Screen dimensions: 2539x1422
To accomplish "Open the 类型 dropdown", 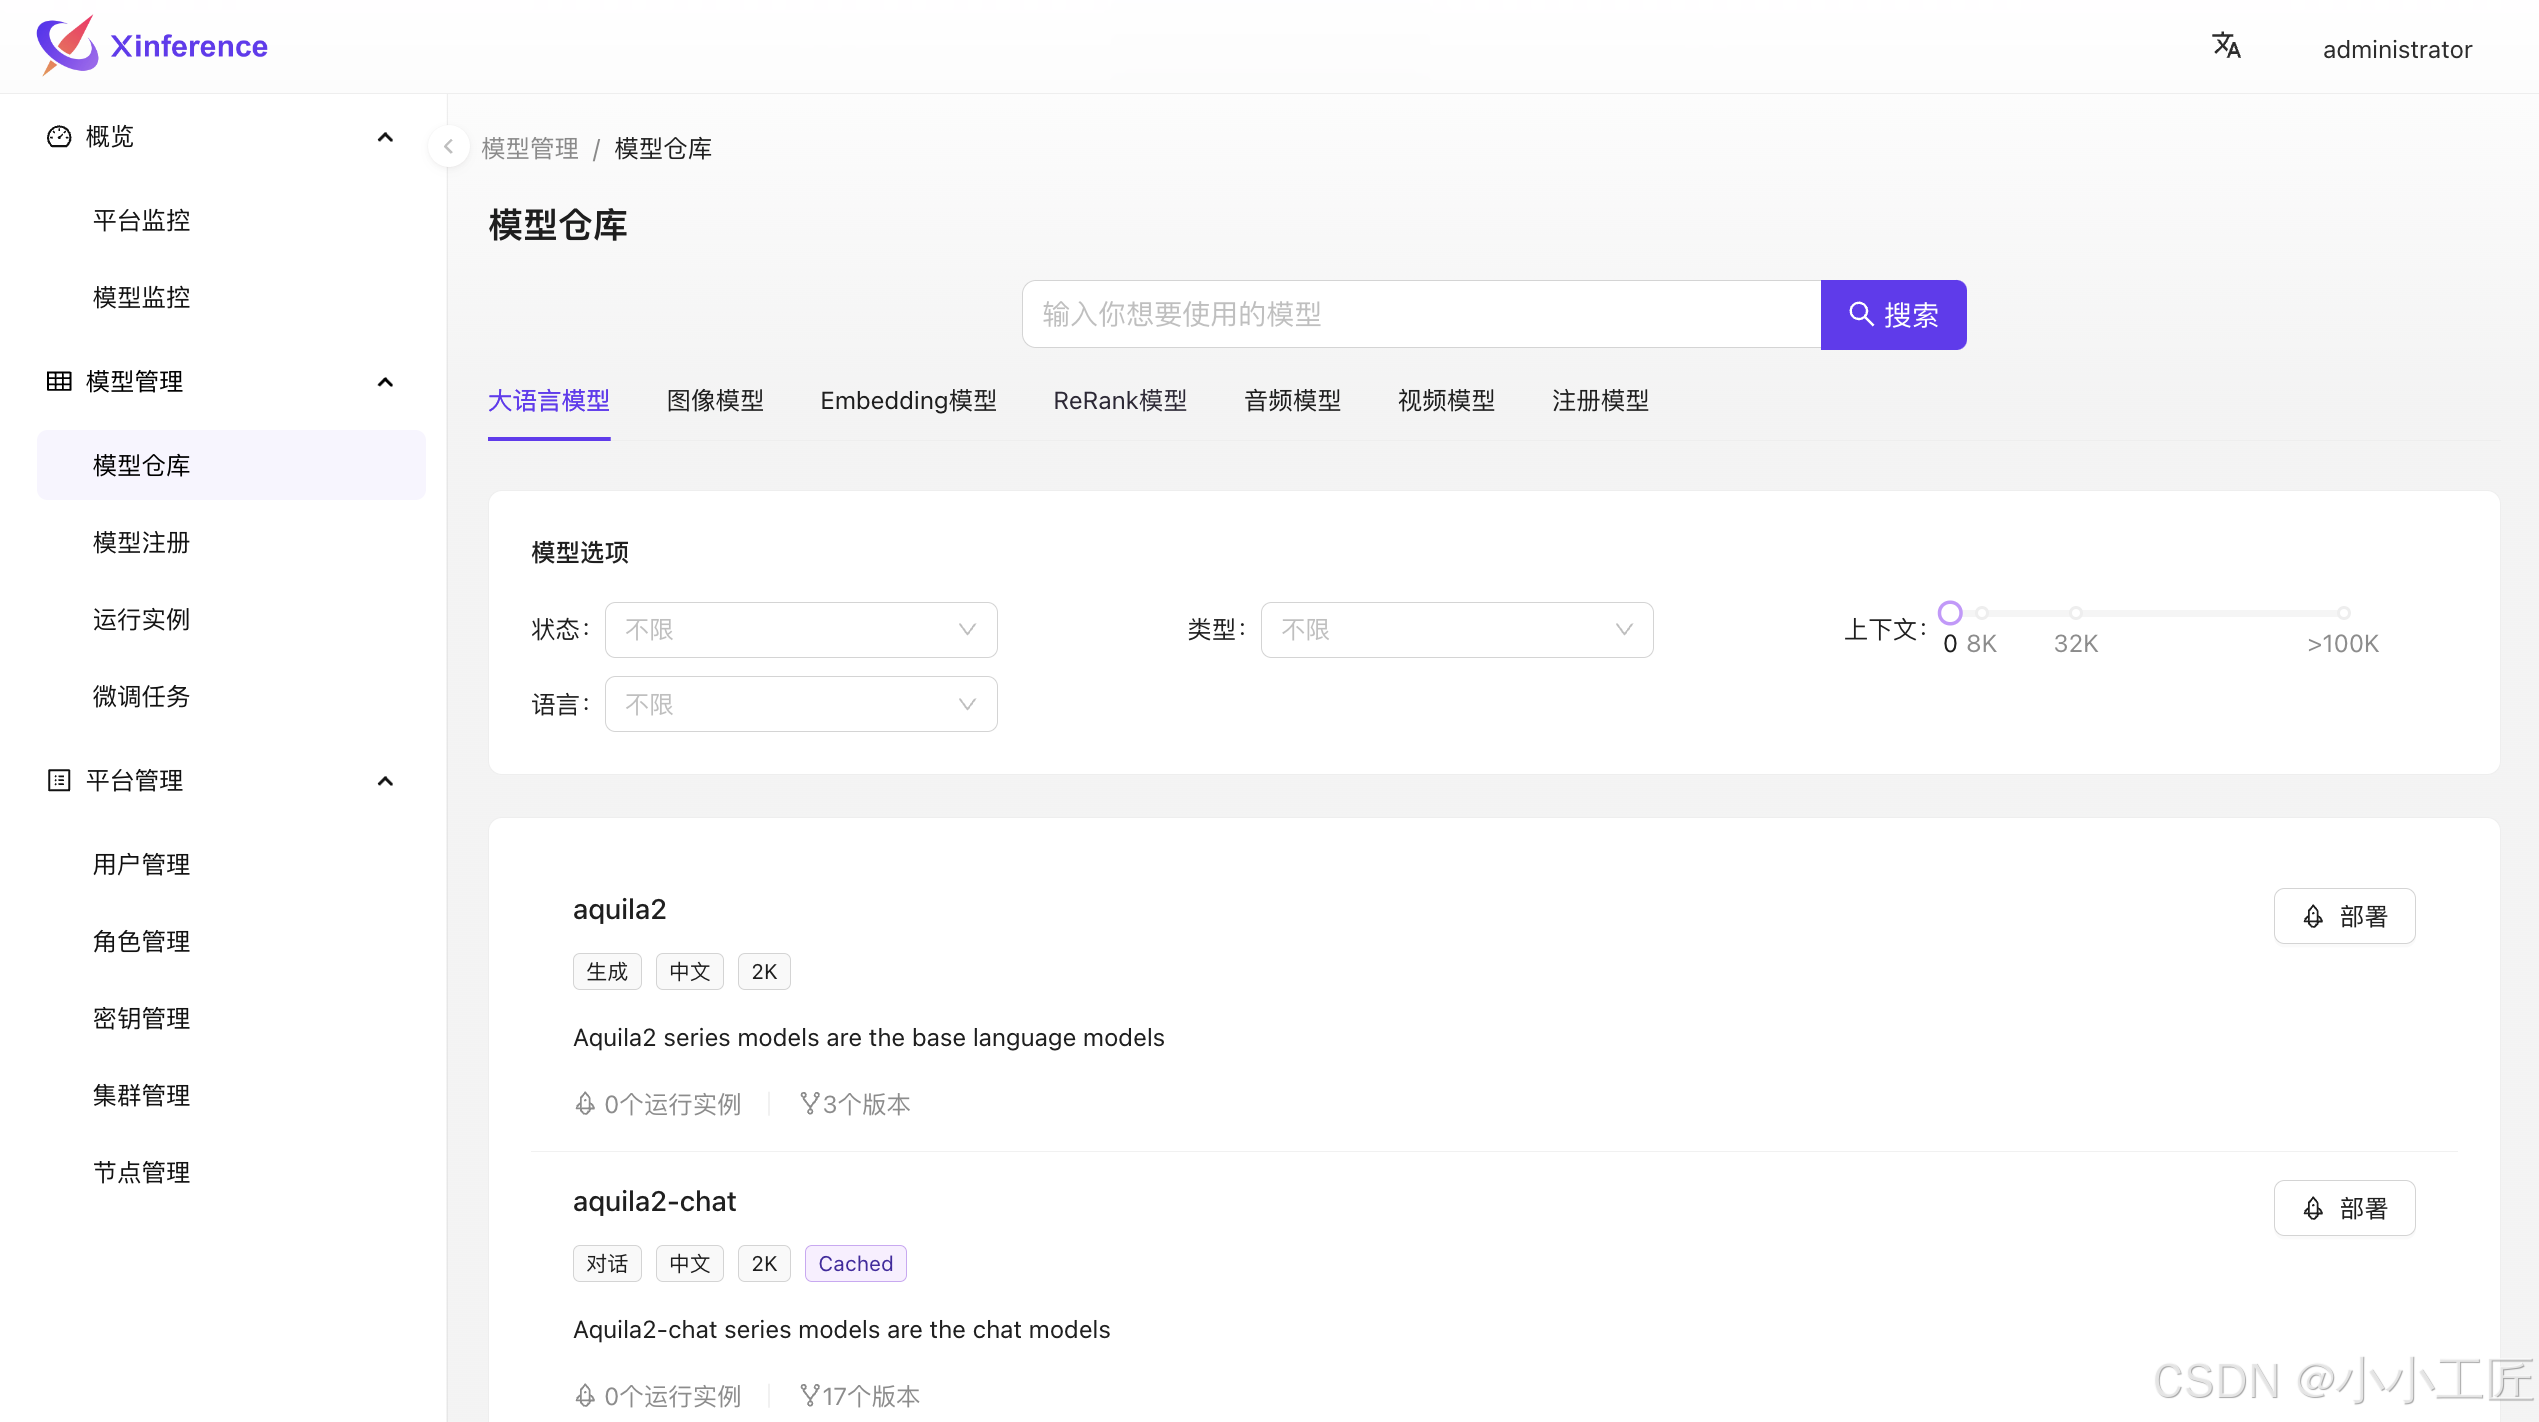I will point(1456,630).
